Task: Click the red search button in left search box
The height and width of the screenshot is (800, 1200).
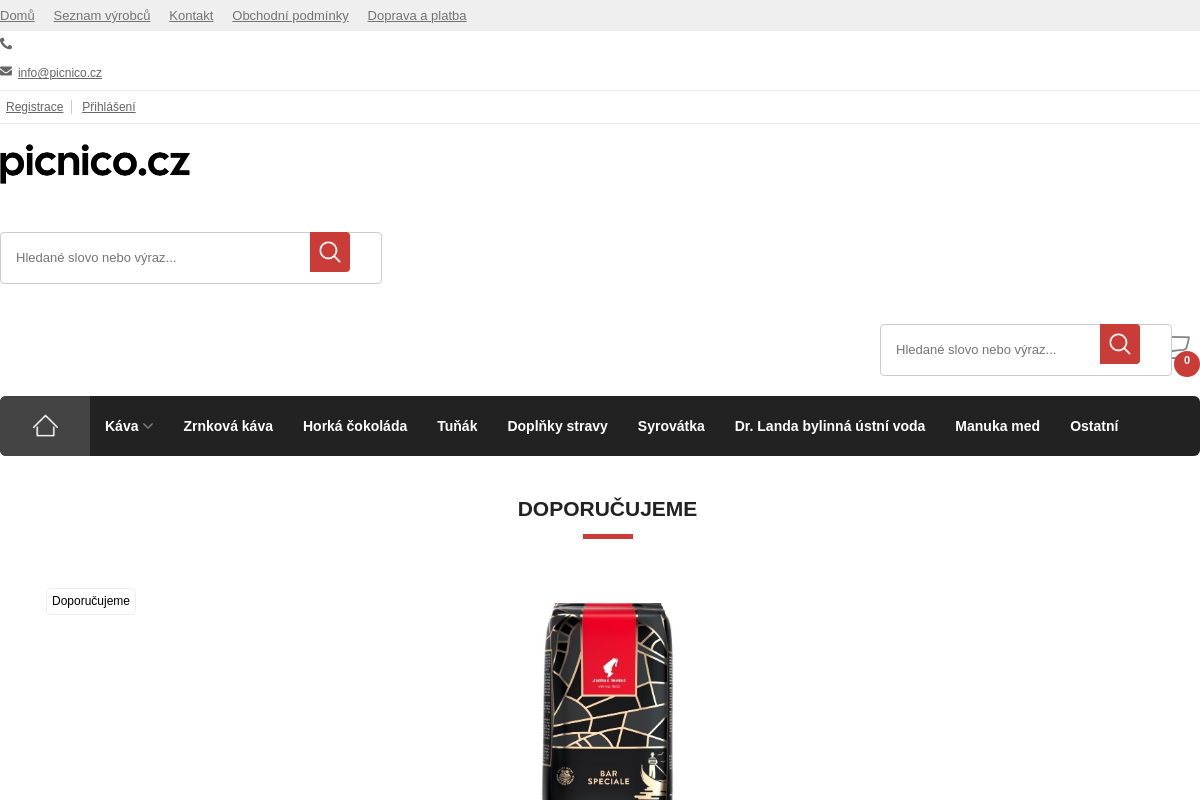Action: tap(330, 252)
